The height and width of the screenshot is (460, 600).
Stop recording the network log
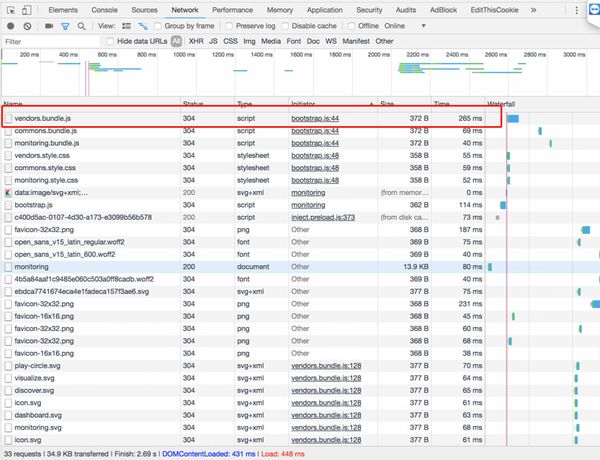tap(9, 25)
